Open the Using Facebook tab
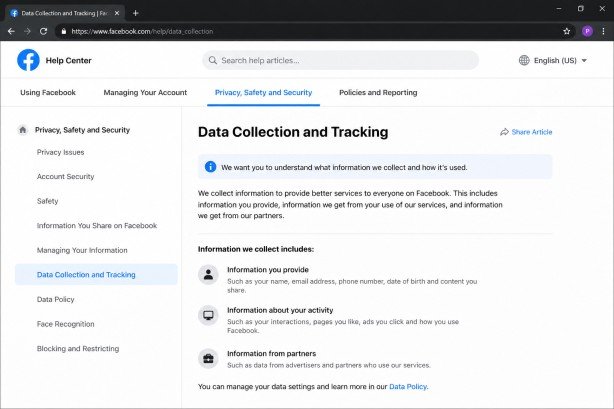The image size is (614, 409). coord(48,92)
